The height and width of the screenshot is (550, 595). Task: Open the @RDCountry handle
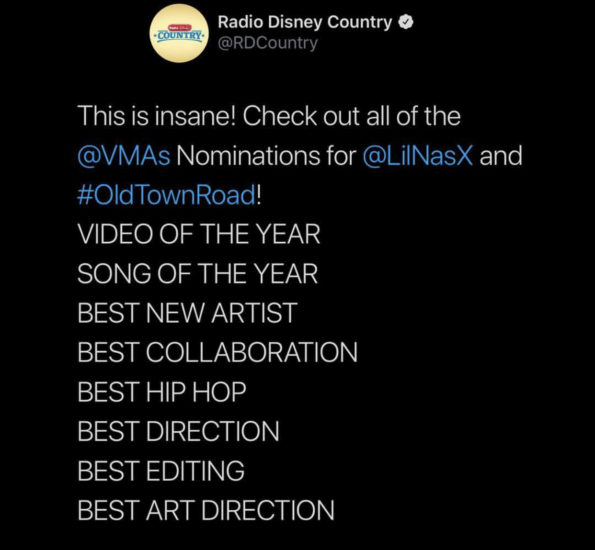tap(268, 43)
